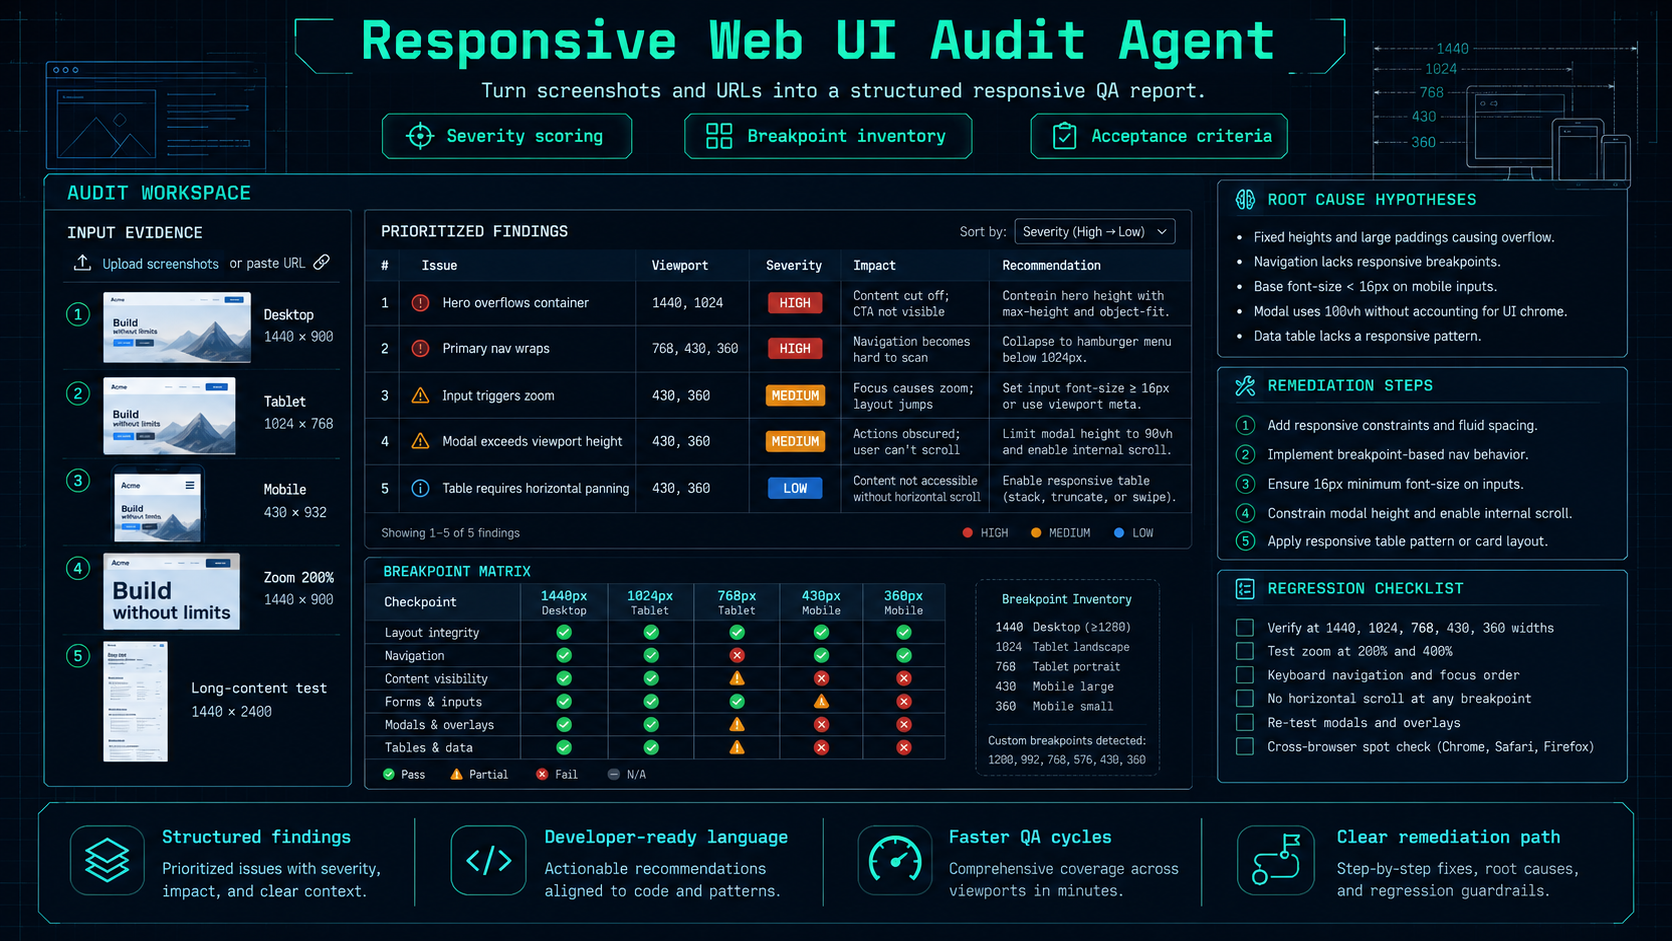Select the Acceptance criteria tab
Image resolution: width=1672 pixels, height=941 pixels.
(x=1159, y=136)
